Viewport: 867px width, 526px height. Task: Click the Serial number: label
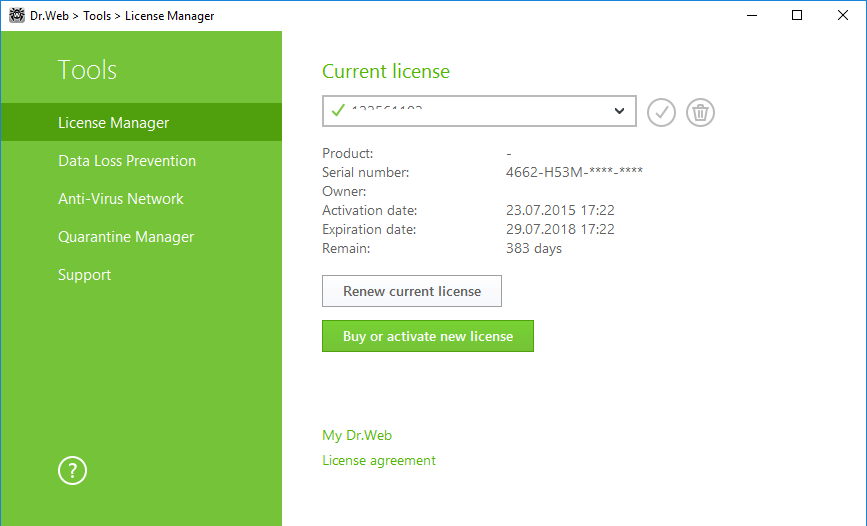pos(365,172)
